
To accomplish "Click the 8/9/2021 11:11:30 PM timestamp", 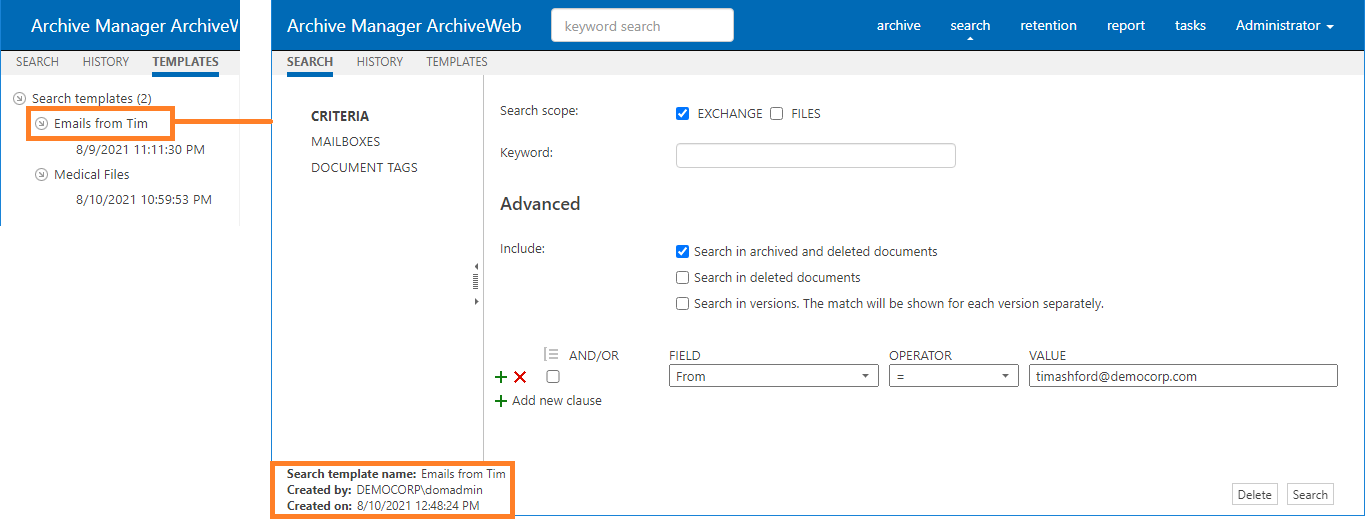I will (x=141, y=150).
